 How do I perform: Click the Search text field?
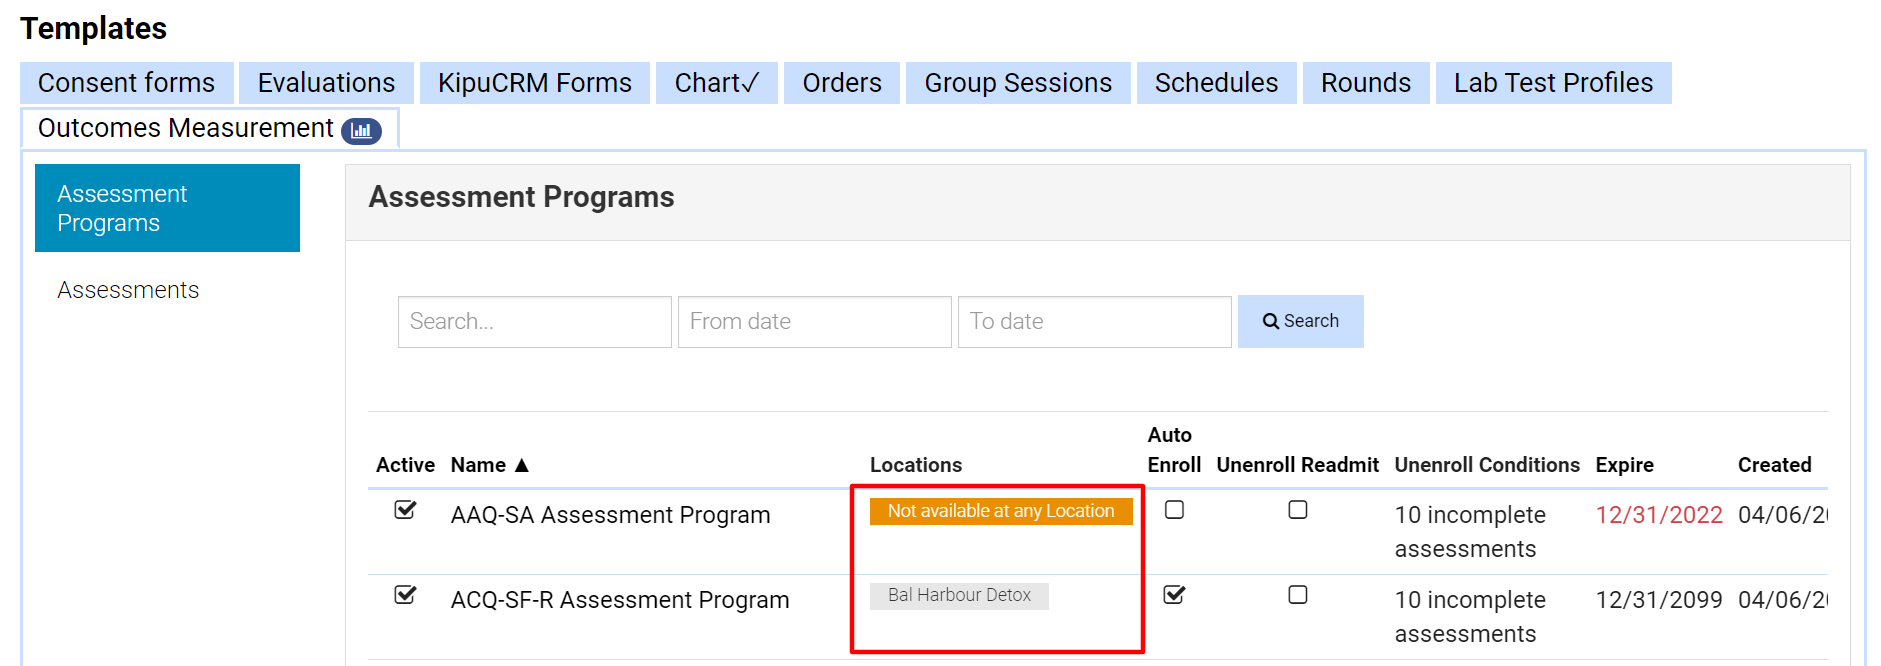coord(534,322)
